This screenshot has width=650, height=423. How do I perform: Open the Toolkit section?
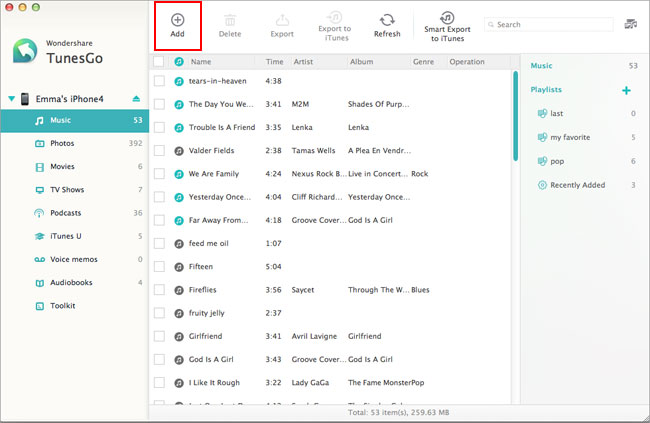(75, 306)
